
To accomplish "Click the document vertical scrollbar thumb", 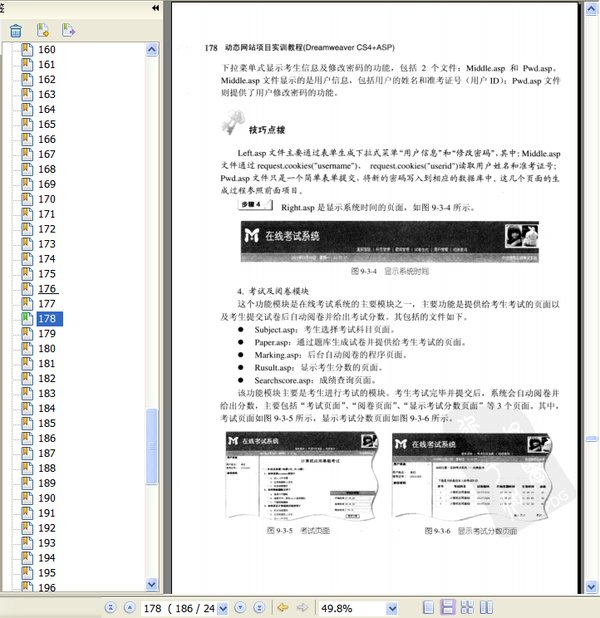I will (x=591, y=439).
